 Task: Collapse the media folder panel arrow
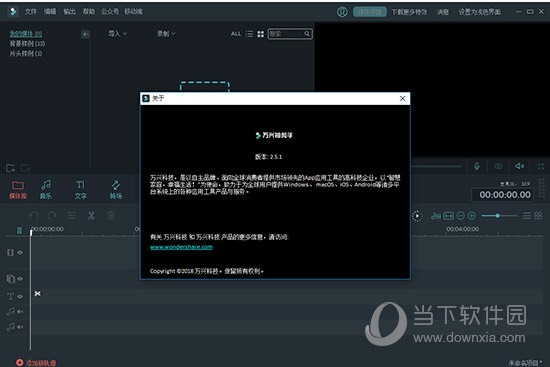click(85, 34)
